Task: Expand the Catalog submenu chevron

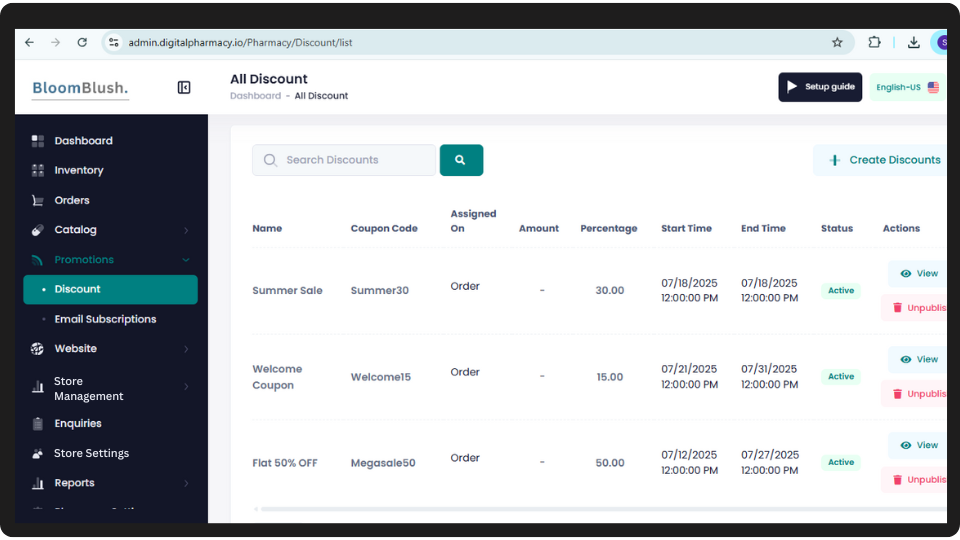Action: [x=186, y=230]
